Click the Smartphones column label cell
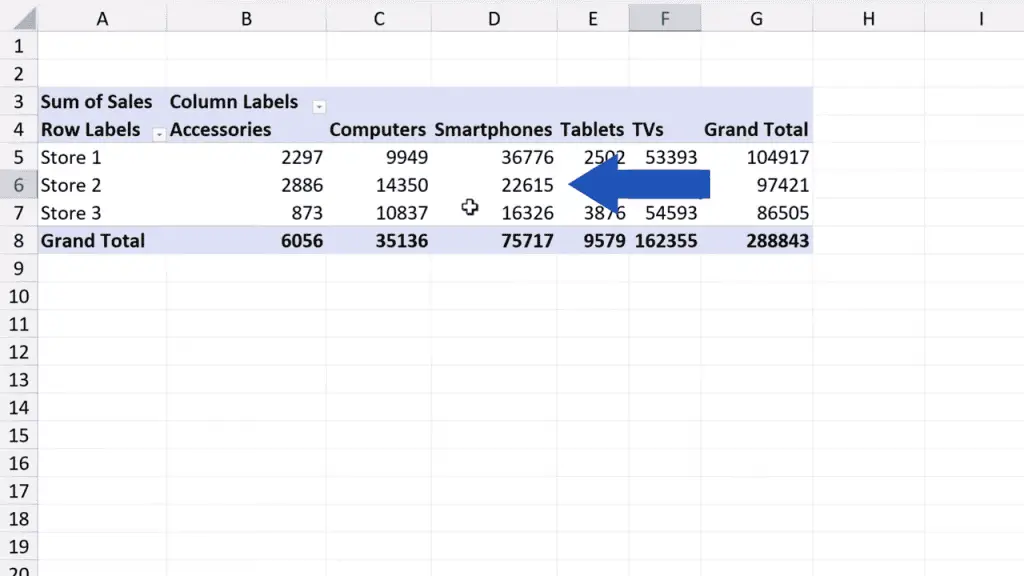This screenshot has width=1024, height=576. pos(493,130)
